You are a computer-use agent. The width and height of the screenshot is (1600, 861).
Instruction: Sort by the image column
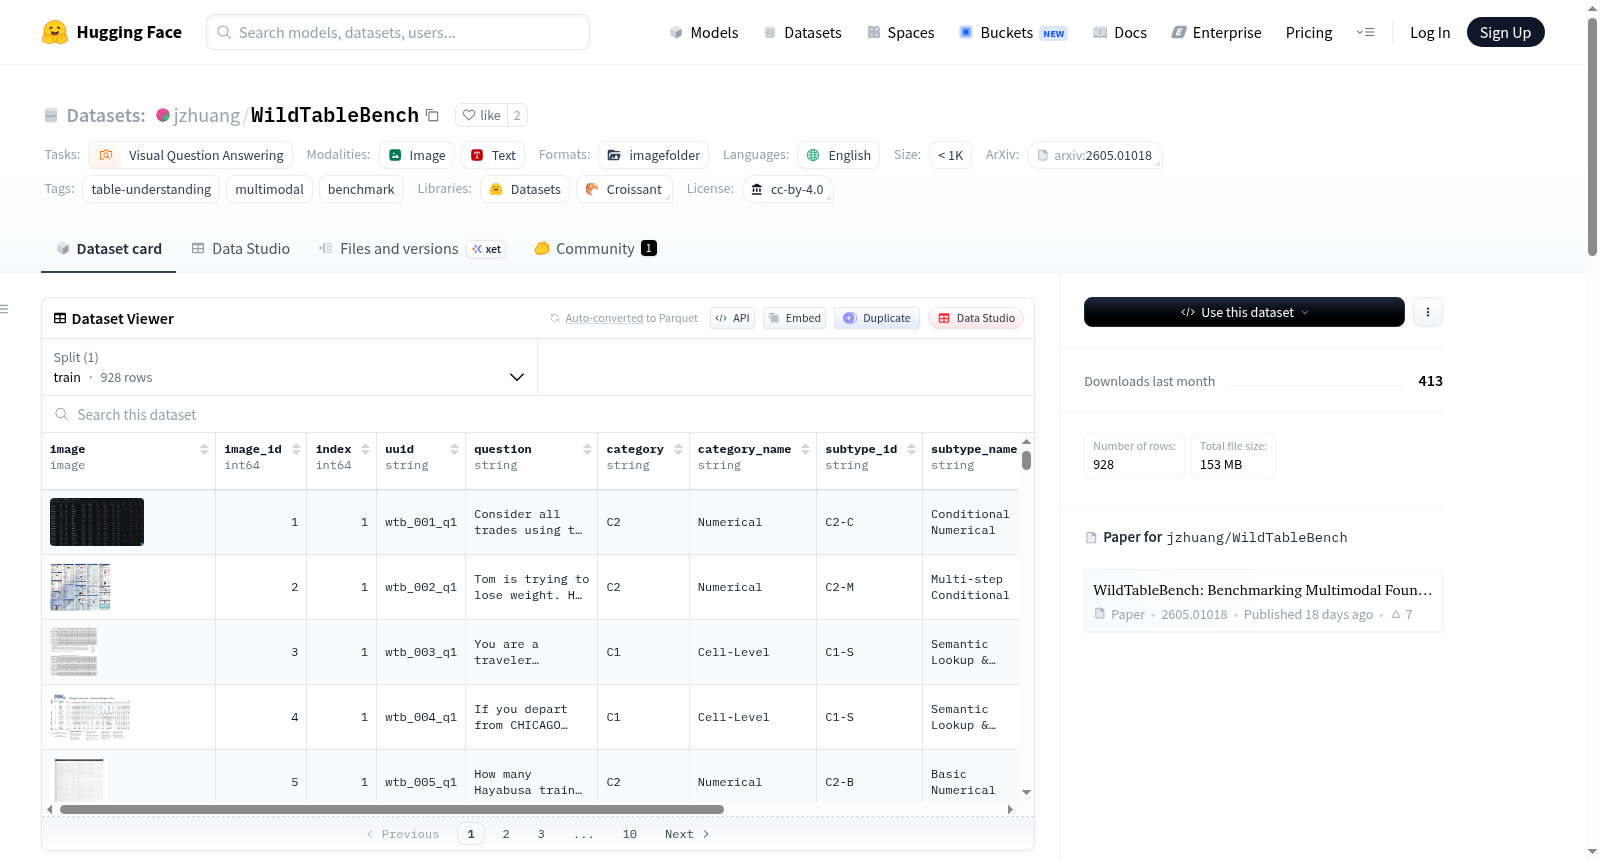204,449
